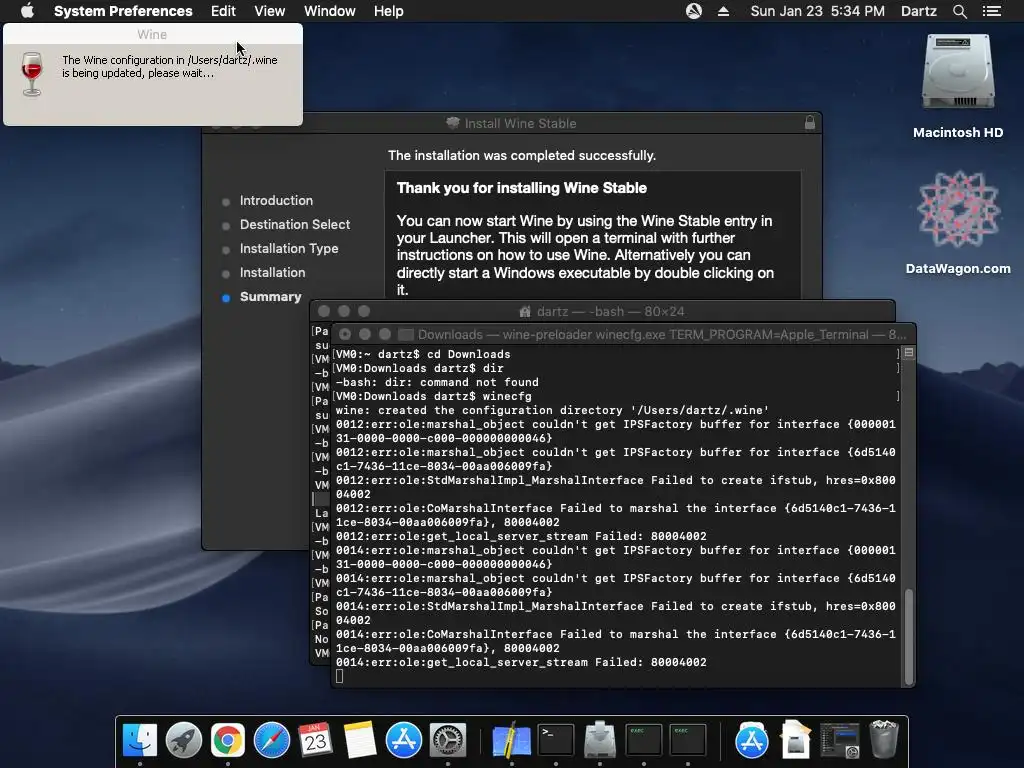Click the blueprint and tool app icon in dock
The height and width of the screenshot is (768, 1024).
tap(511, 740)
